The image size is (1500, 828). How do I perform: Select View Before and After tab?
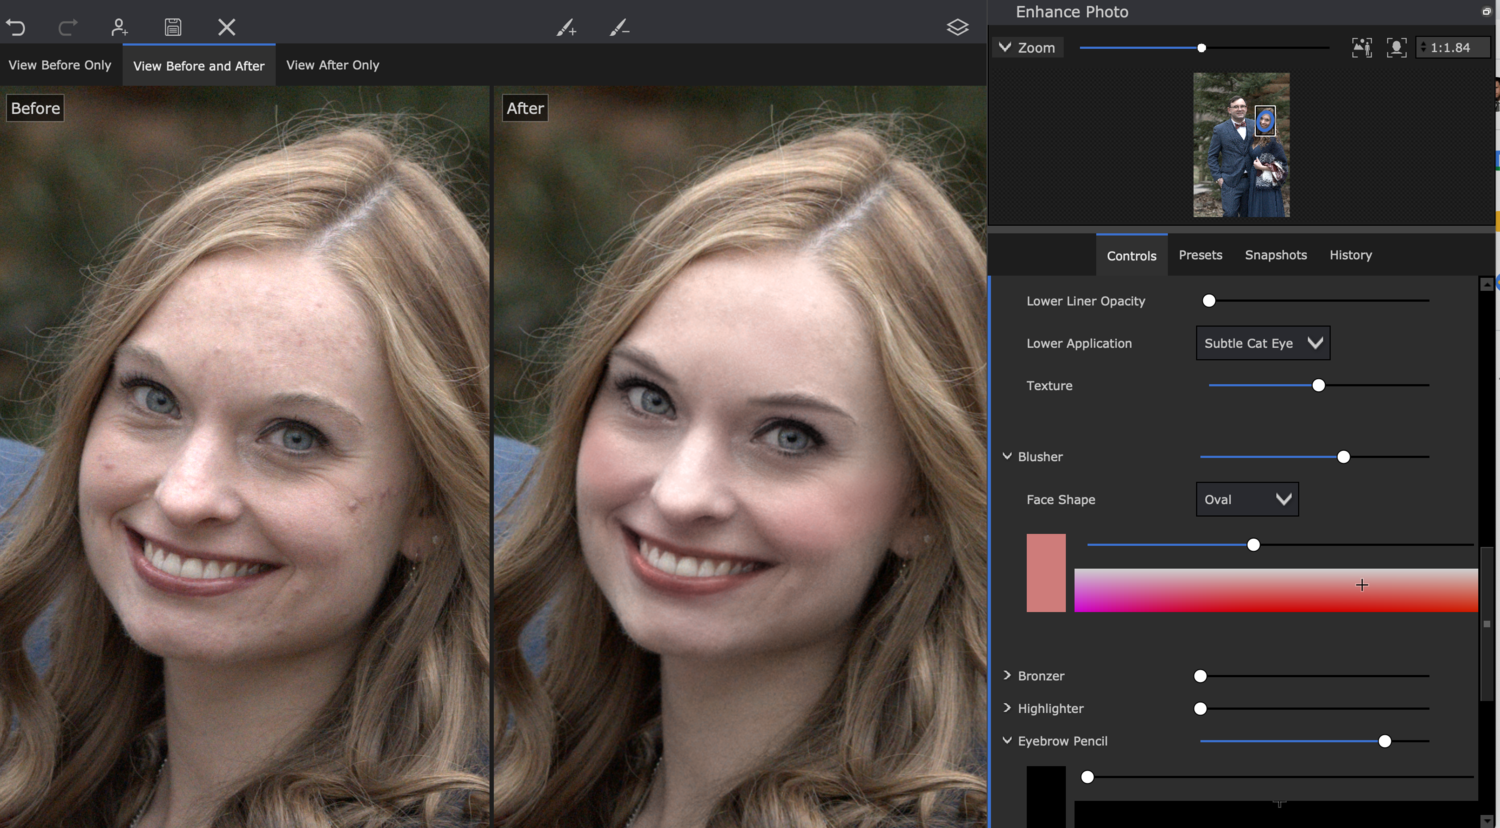point(199,65)
